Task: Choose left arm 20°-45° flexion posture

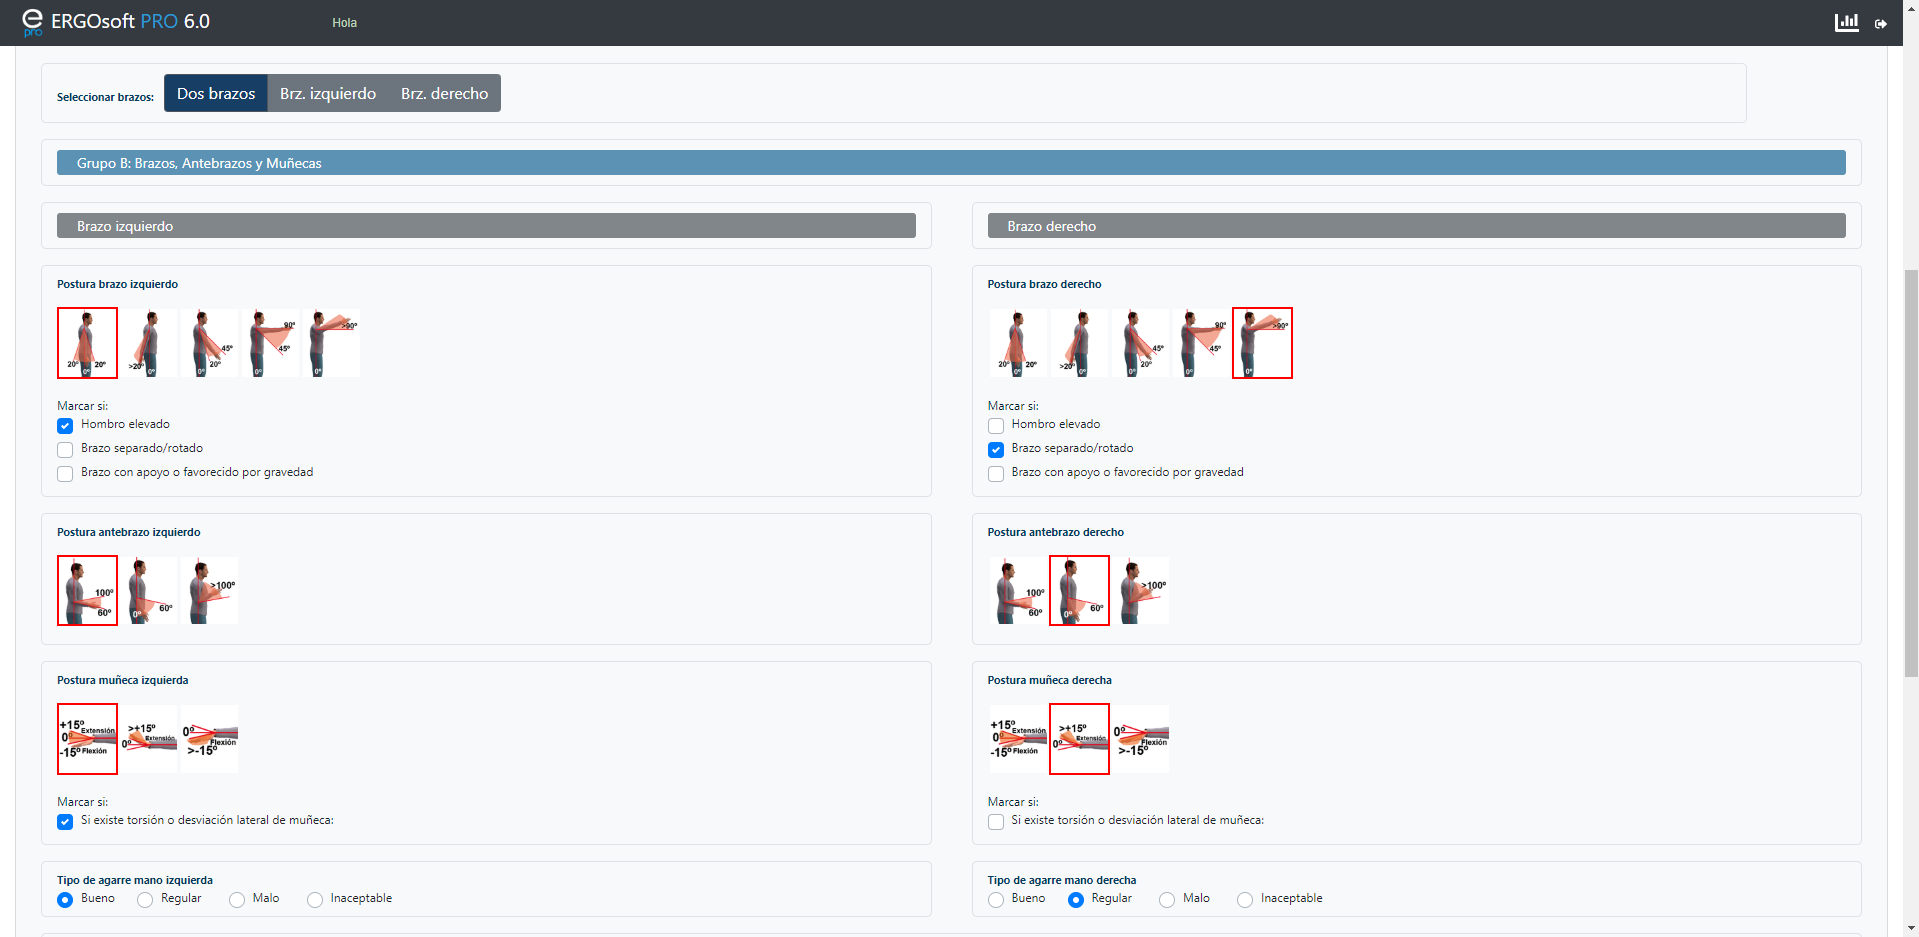Action: 209,343
